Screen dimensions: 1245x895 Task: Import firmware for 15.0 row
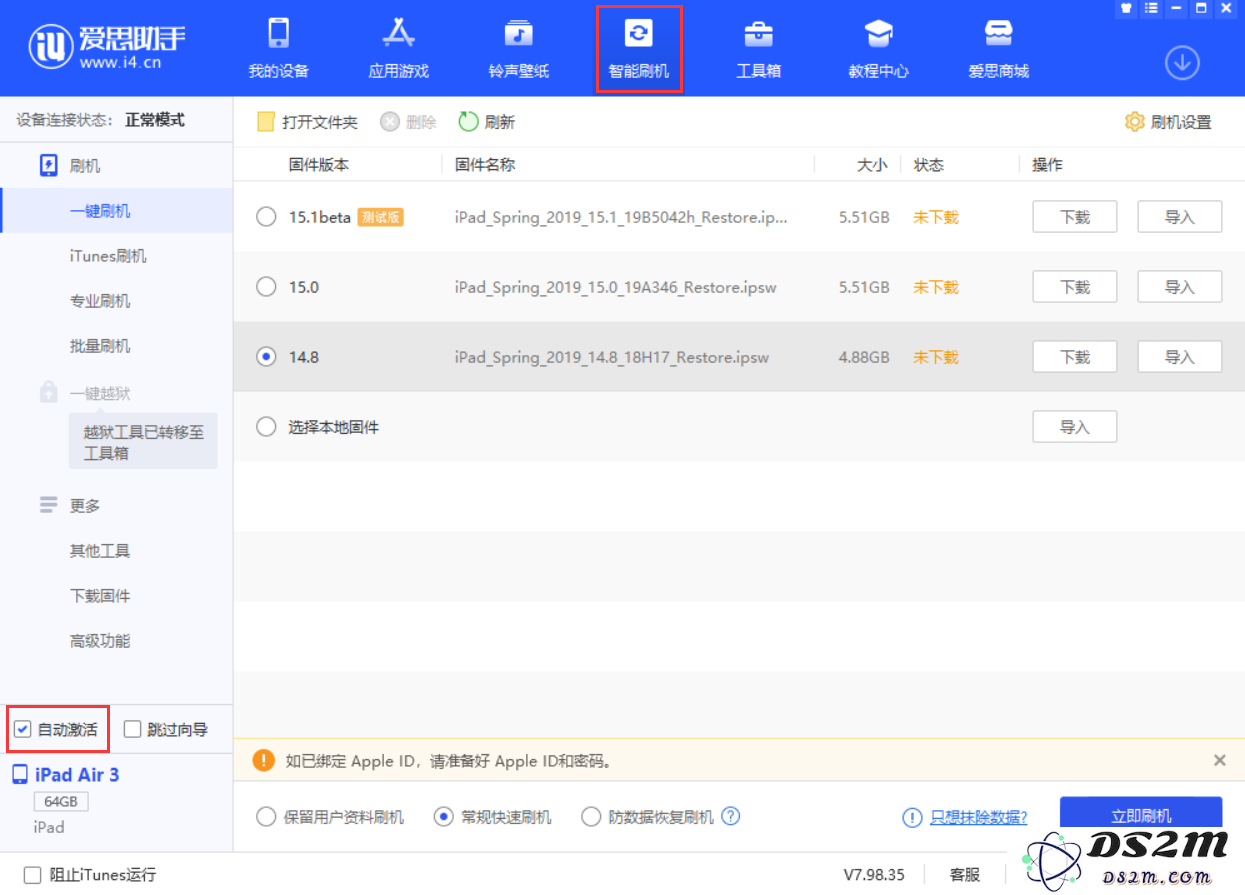pyautogui.click(x=1180, y=287)
